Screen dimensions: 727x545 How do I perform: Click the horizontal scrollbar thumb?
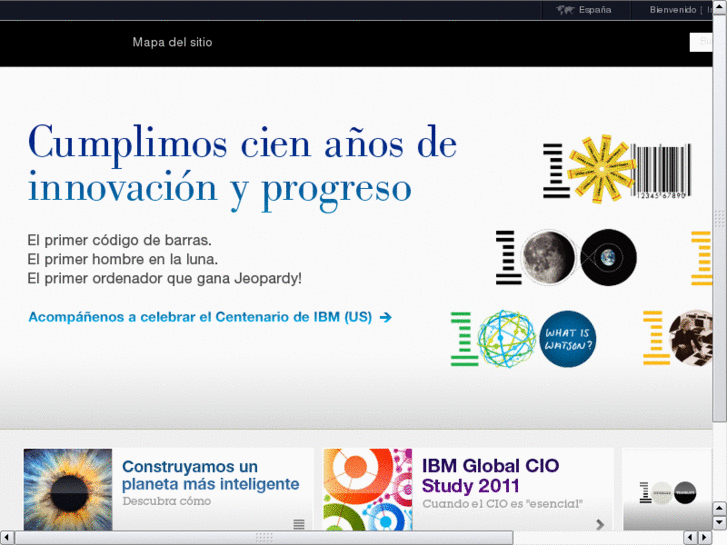(x=263, y=538)
